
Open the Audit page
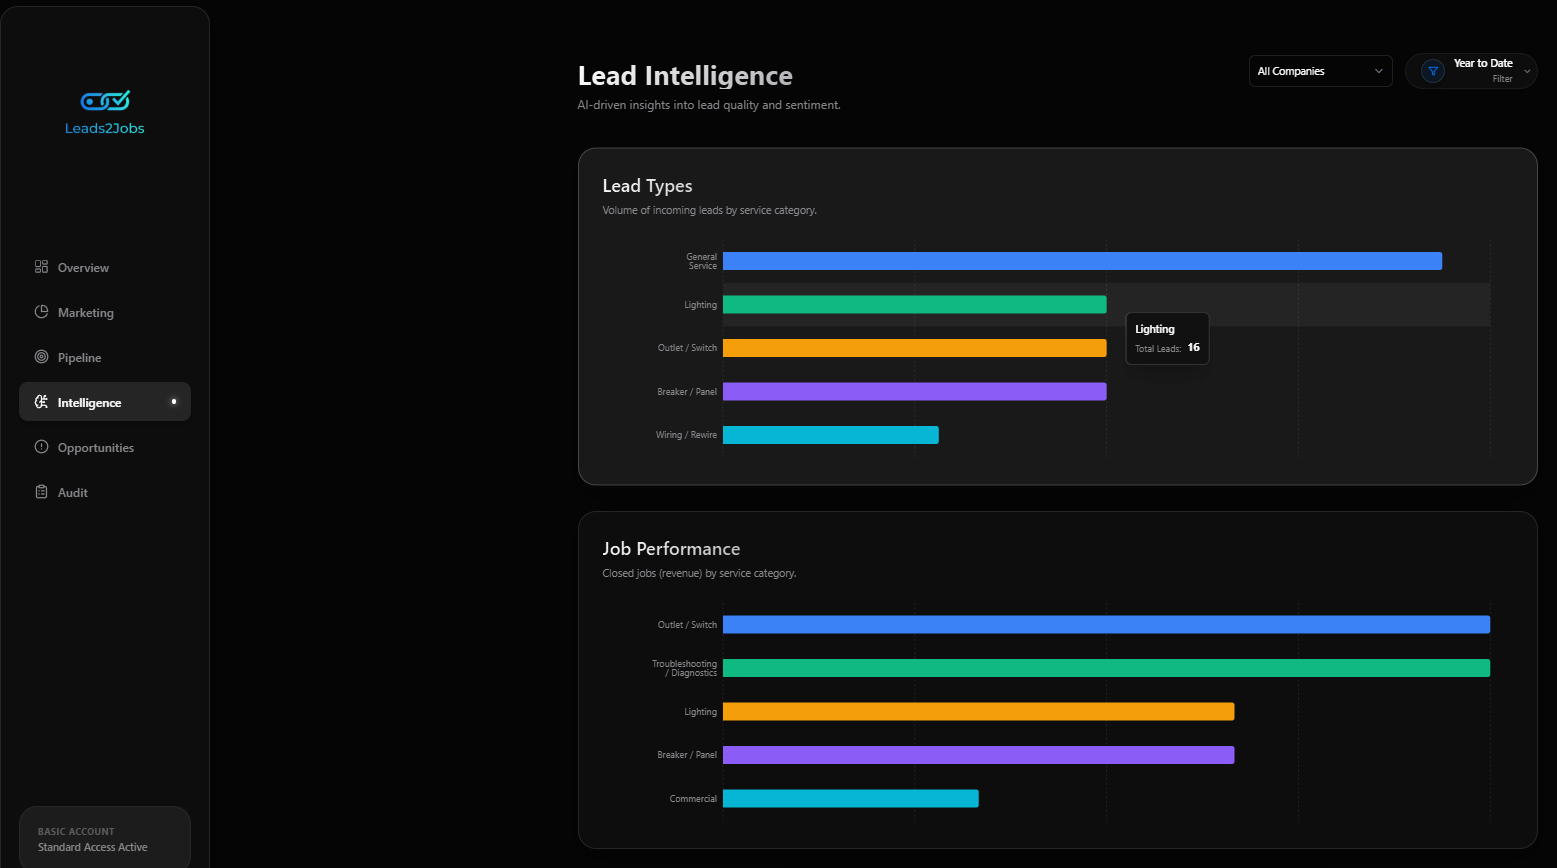coord(105,492)
